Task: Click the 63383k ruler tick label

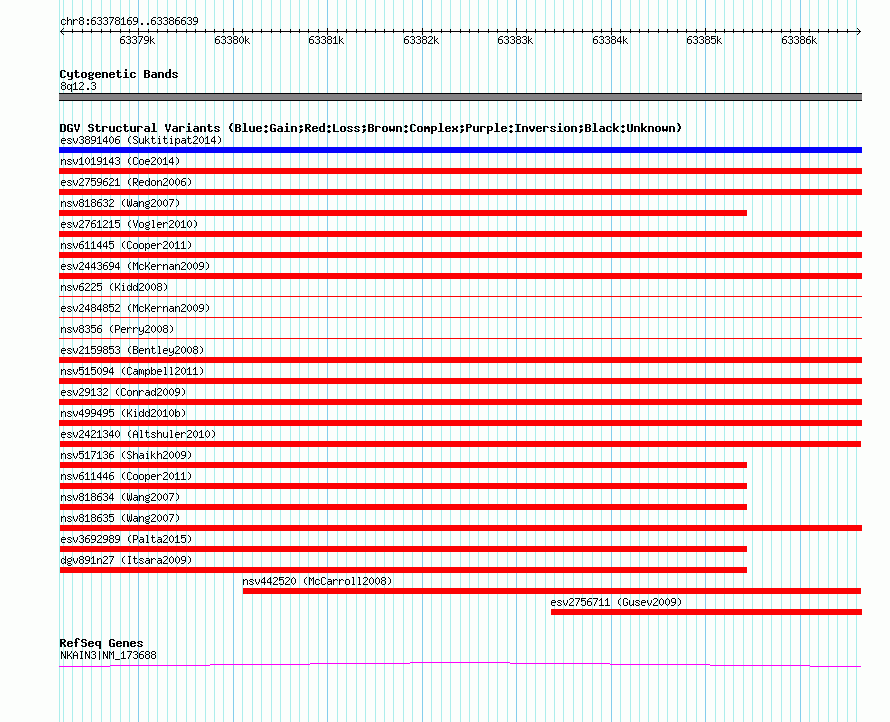Action: (x=515, y=40)
